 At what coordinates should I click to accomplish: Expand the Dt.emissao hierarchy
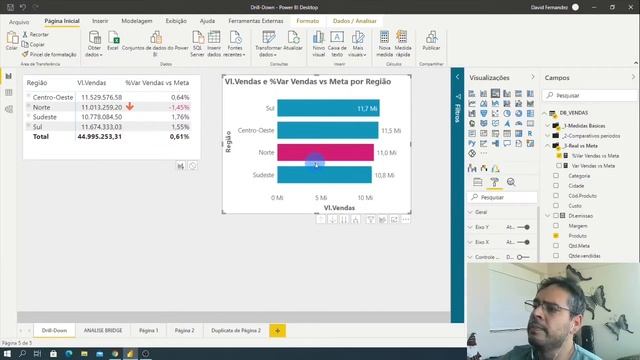pos(548,216)
